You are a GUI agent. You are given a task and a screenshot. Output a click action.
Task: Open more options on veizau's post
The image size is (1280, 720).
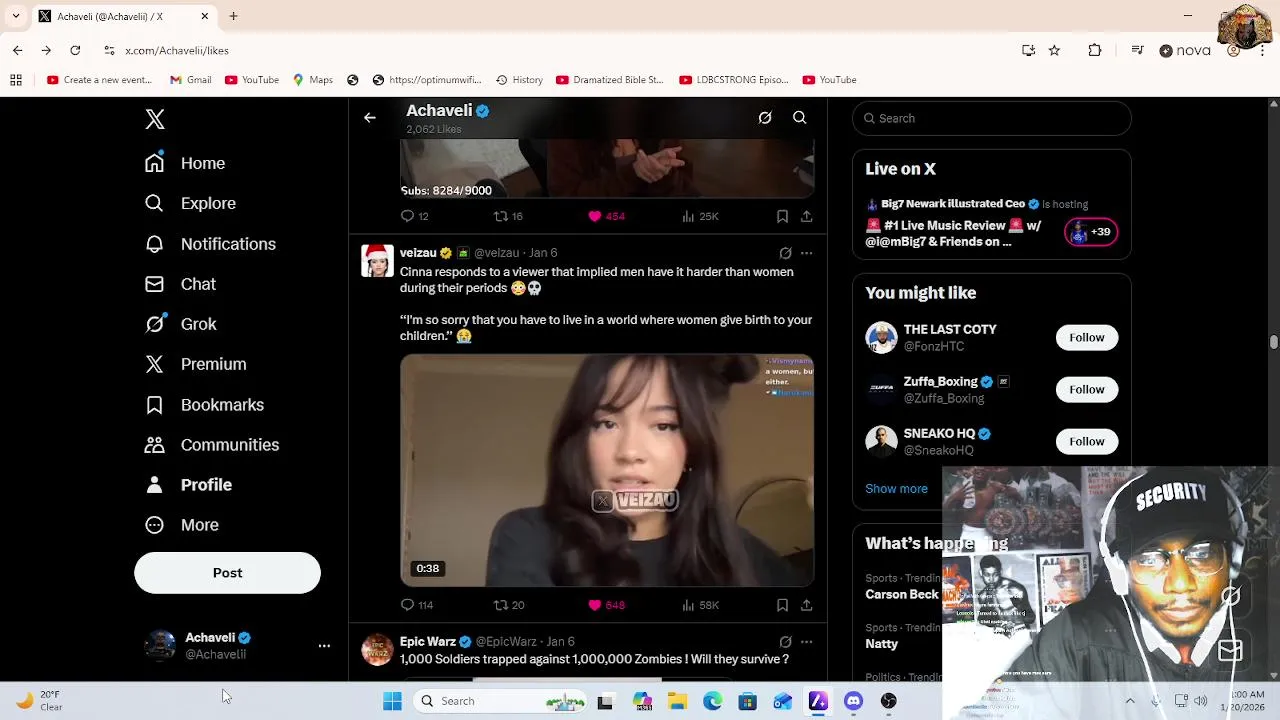(x=806, y=253)
